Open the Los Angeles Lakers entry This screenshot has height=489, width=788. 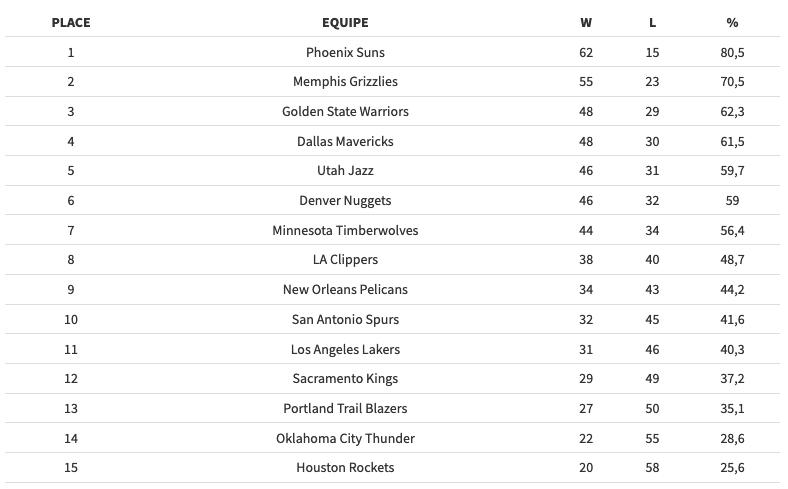[x=345, y=349]
